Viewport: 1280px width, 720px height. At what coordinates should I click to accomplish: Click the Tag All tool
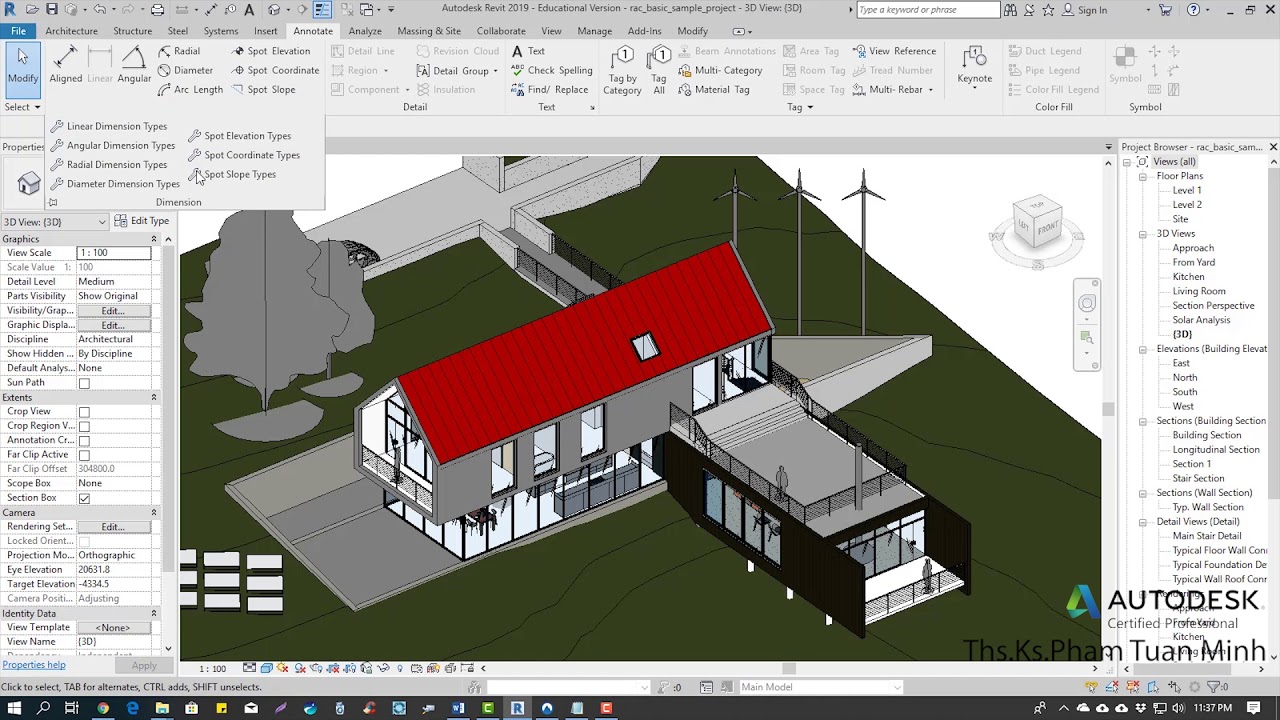pos(659,70)
